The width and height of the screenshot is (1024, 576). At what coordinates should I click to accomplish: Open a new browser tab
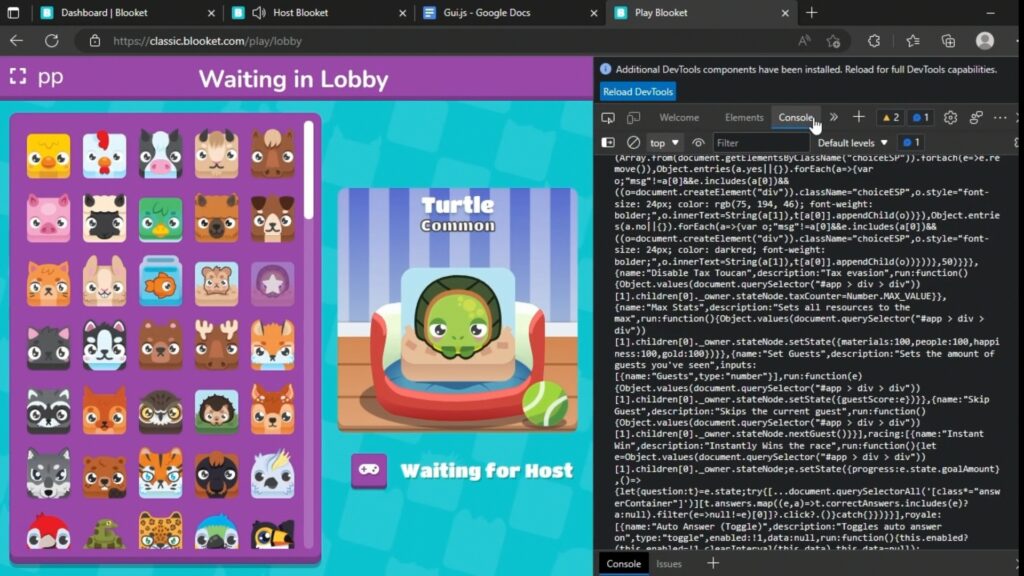(812, 12)
